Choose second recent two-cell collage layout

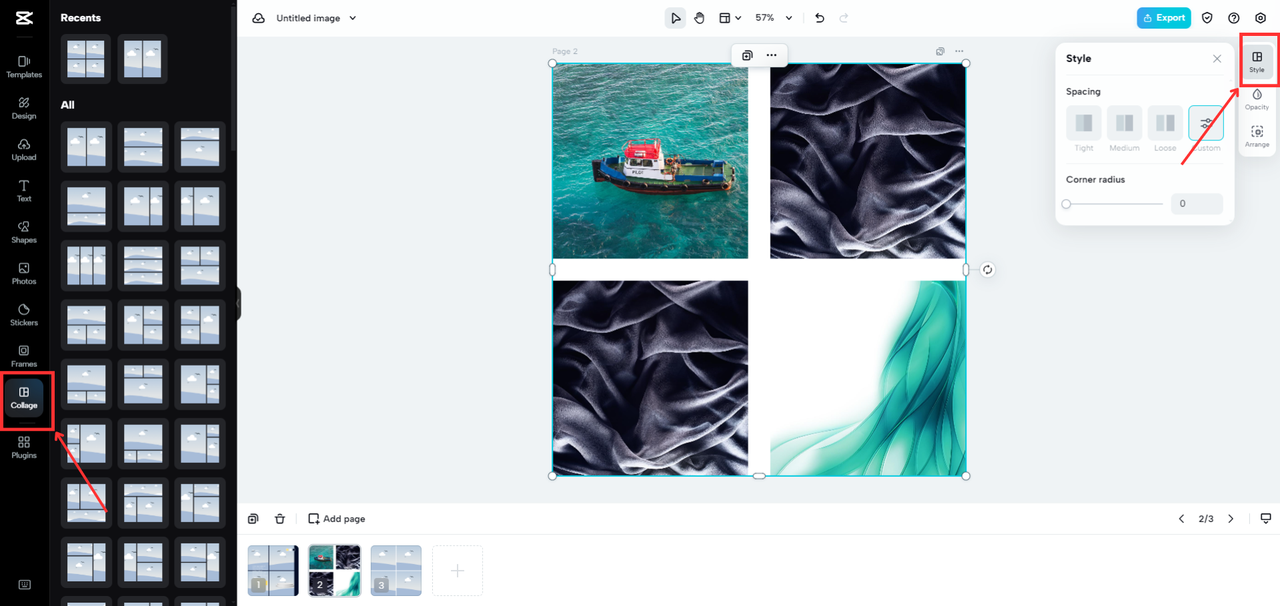pyautogui.click(x=143, y=59)
